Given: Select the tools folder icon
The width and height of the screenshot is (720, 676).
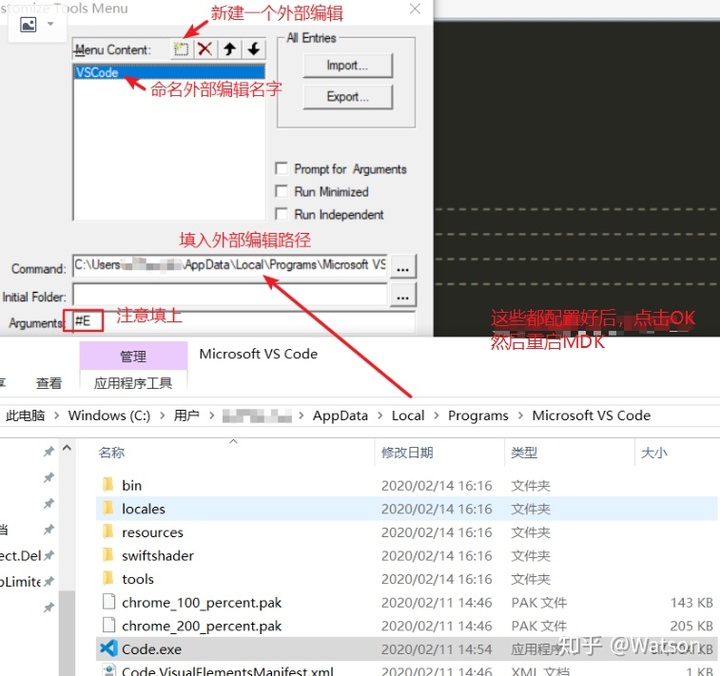Looking at the screenshot, I should [x=108, y=578].
